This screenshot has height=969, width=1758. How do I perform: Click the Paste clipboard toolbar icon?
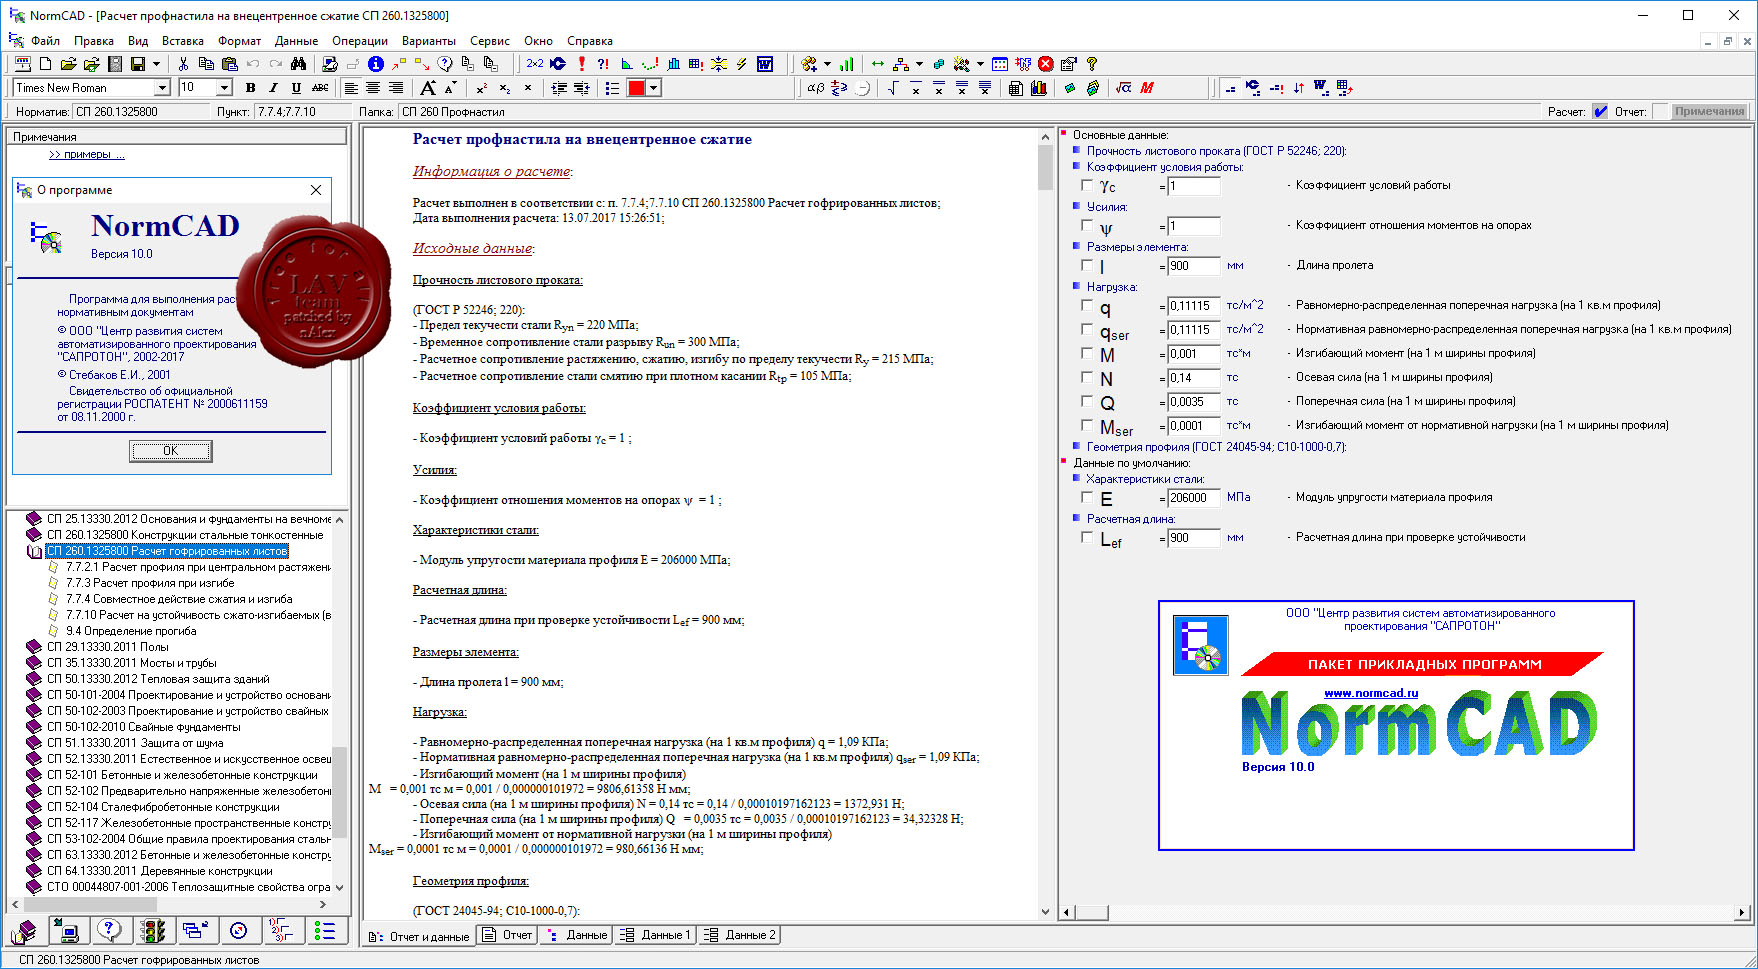pyautogui.click(x=229, y=64)
